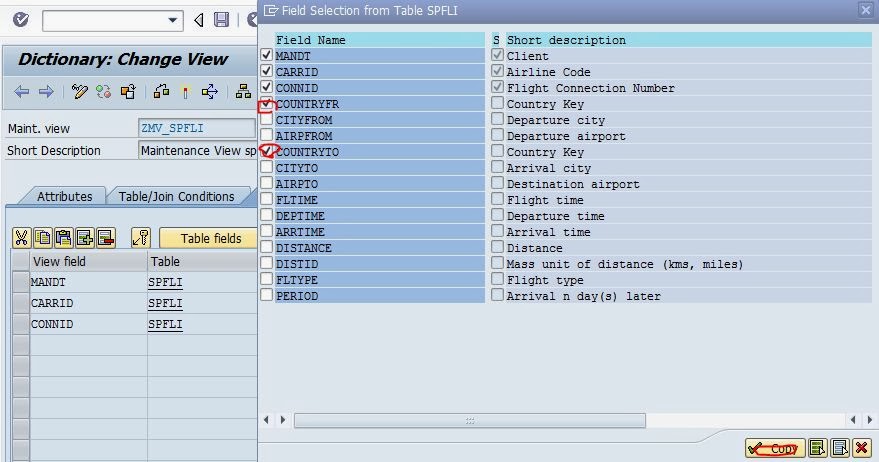Select the 'Arrival n day(s) later' description
Image resolution: width=879 pixels, height=462 pixels.
click(x=584, y=296)
